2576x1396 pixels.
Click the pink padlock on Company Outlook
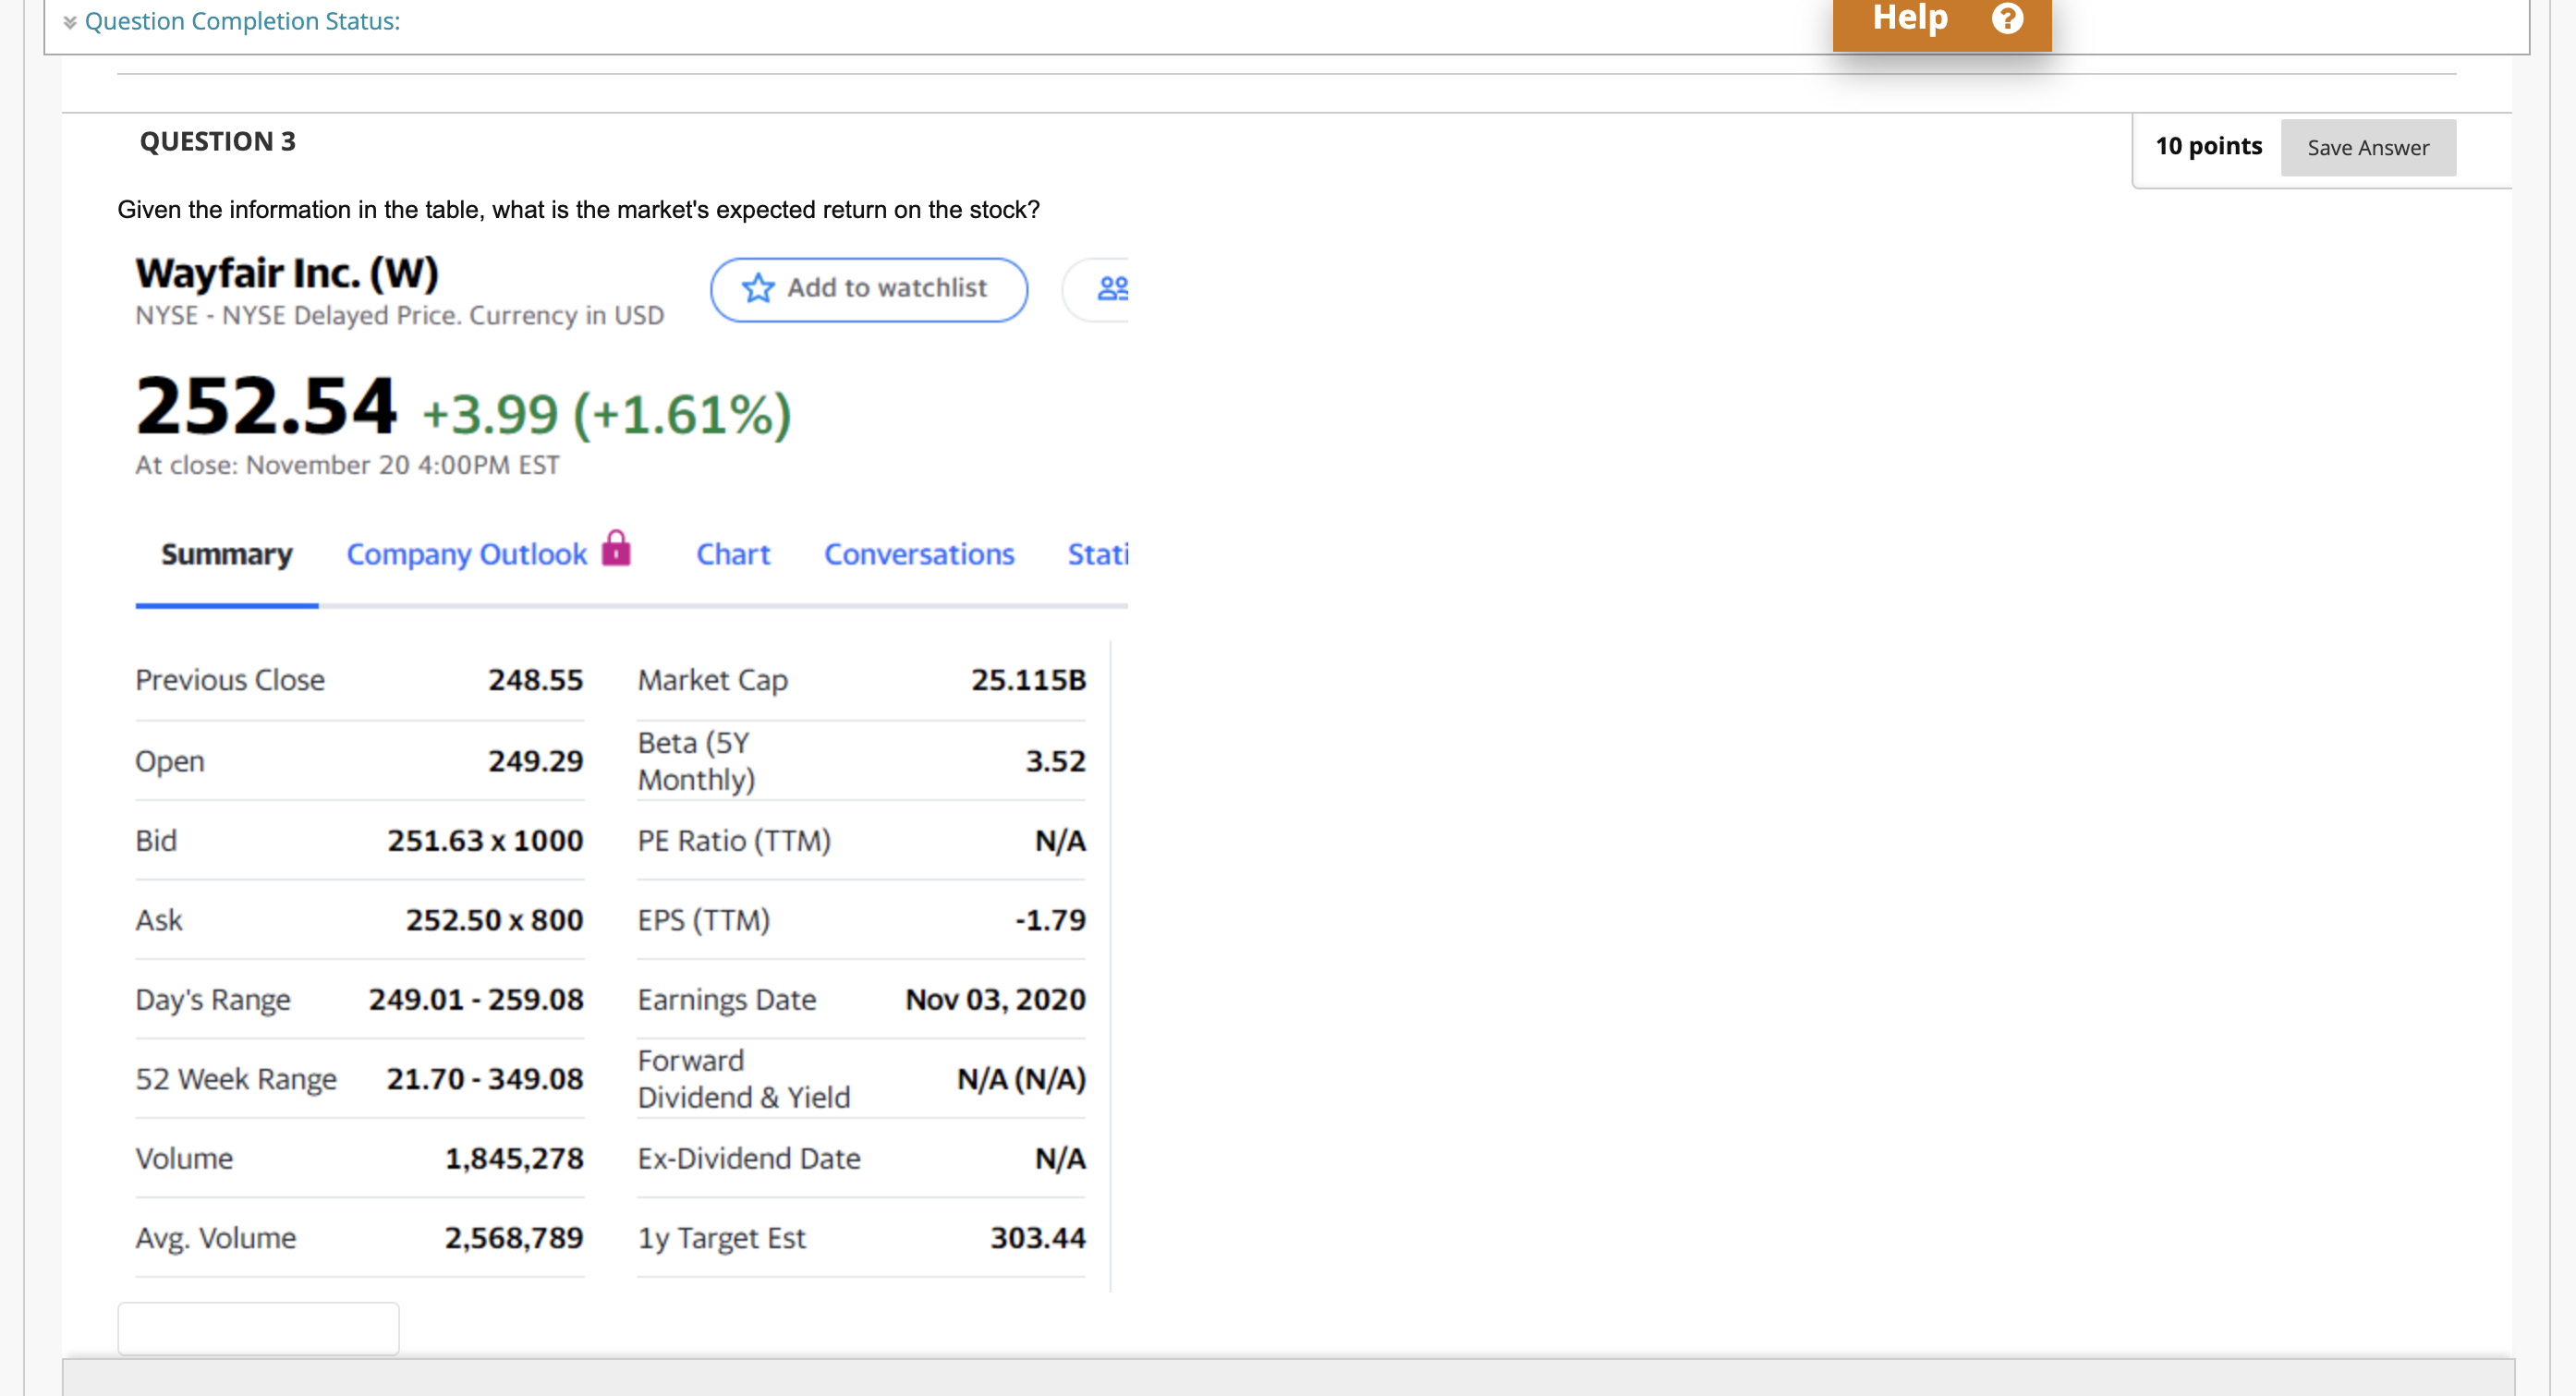(x=617, y=549)
